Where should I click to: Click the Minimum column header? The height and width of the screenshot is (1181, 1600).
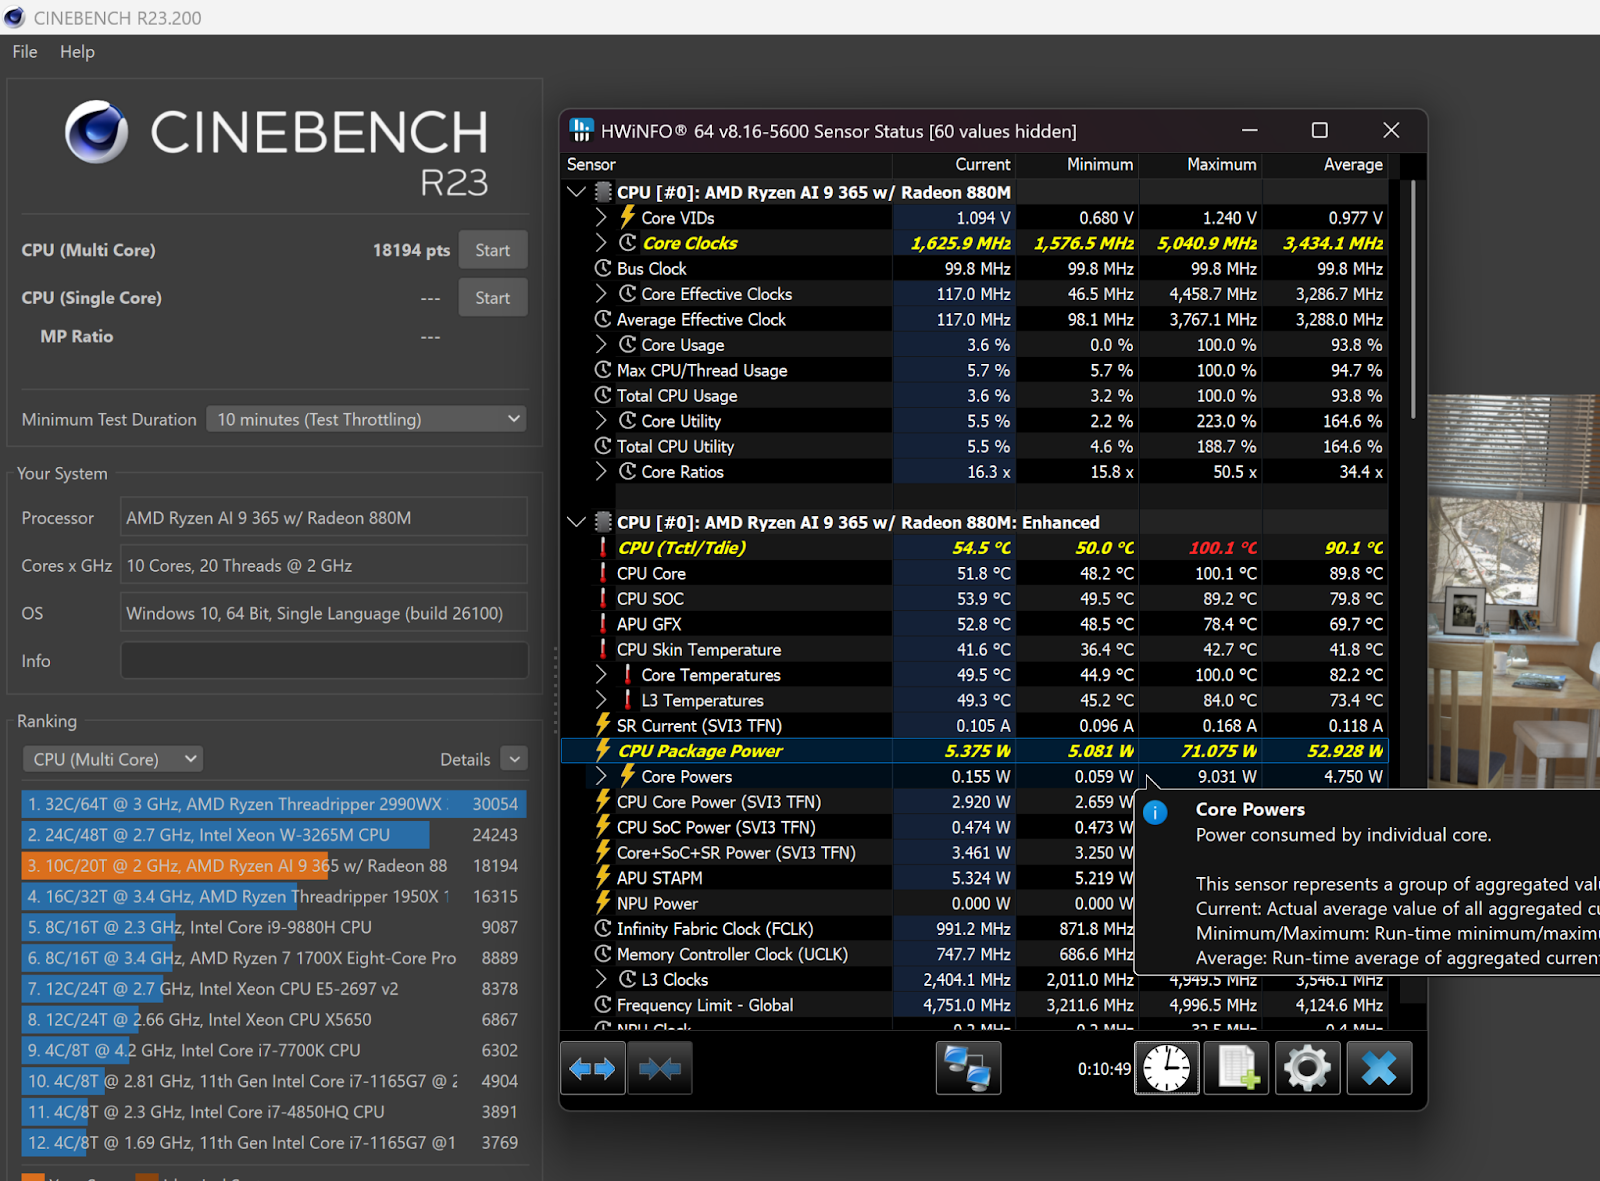pyautogui.click(x=1077, y=164)
